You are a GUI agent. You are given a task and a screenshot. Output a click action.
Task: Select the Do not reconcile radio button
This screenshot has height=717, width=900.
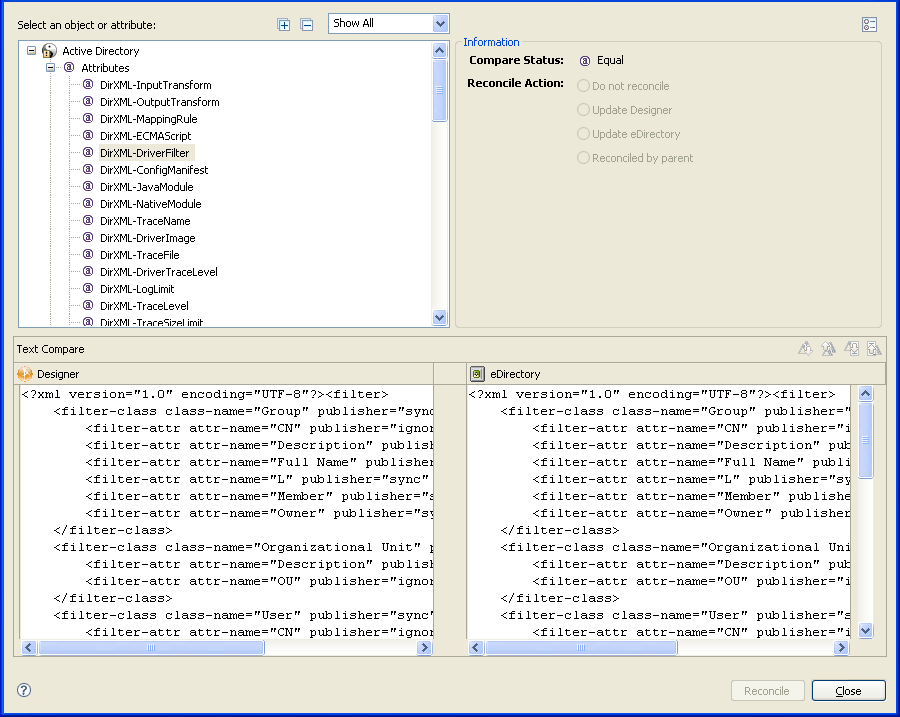(583, 86)
